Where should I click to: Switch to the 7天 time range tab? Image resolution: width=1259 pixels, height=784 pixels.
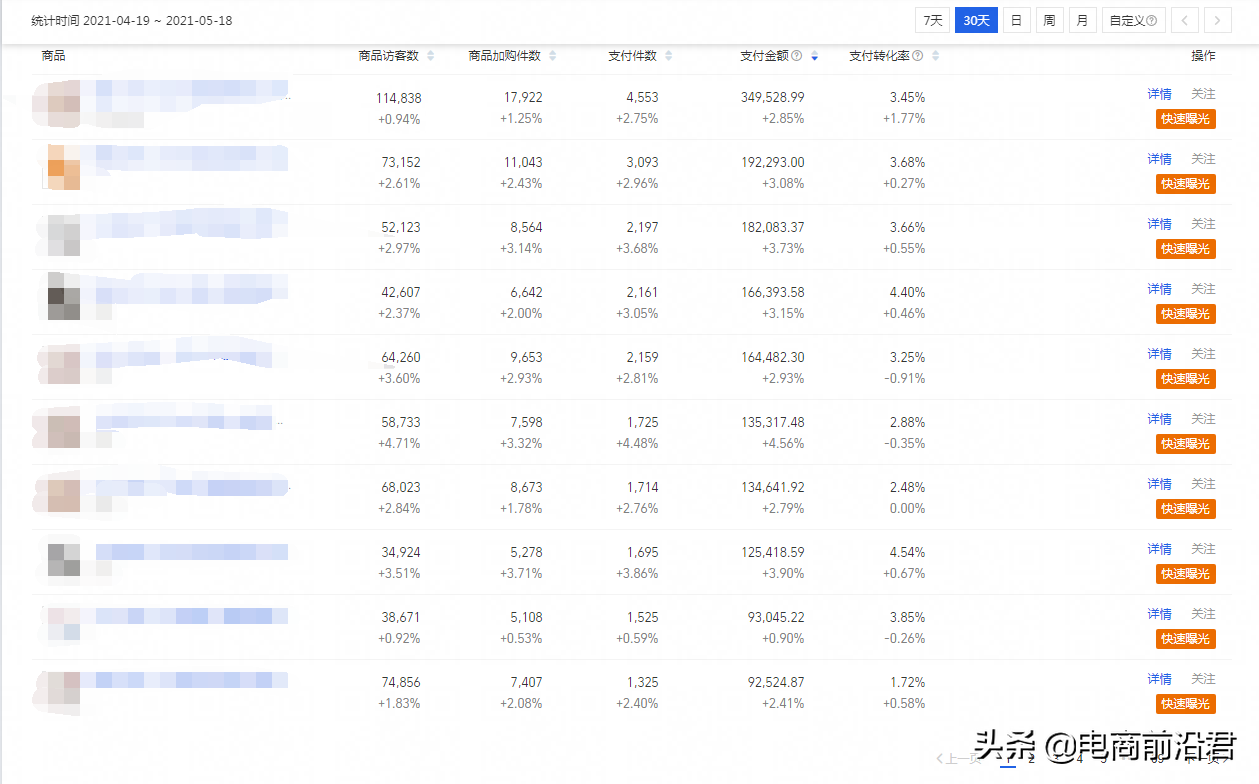(932, 19)
